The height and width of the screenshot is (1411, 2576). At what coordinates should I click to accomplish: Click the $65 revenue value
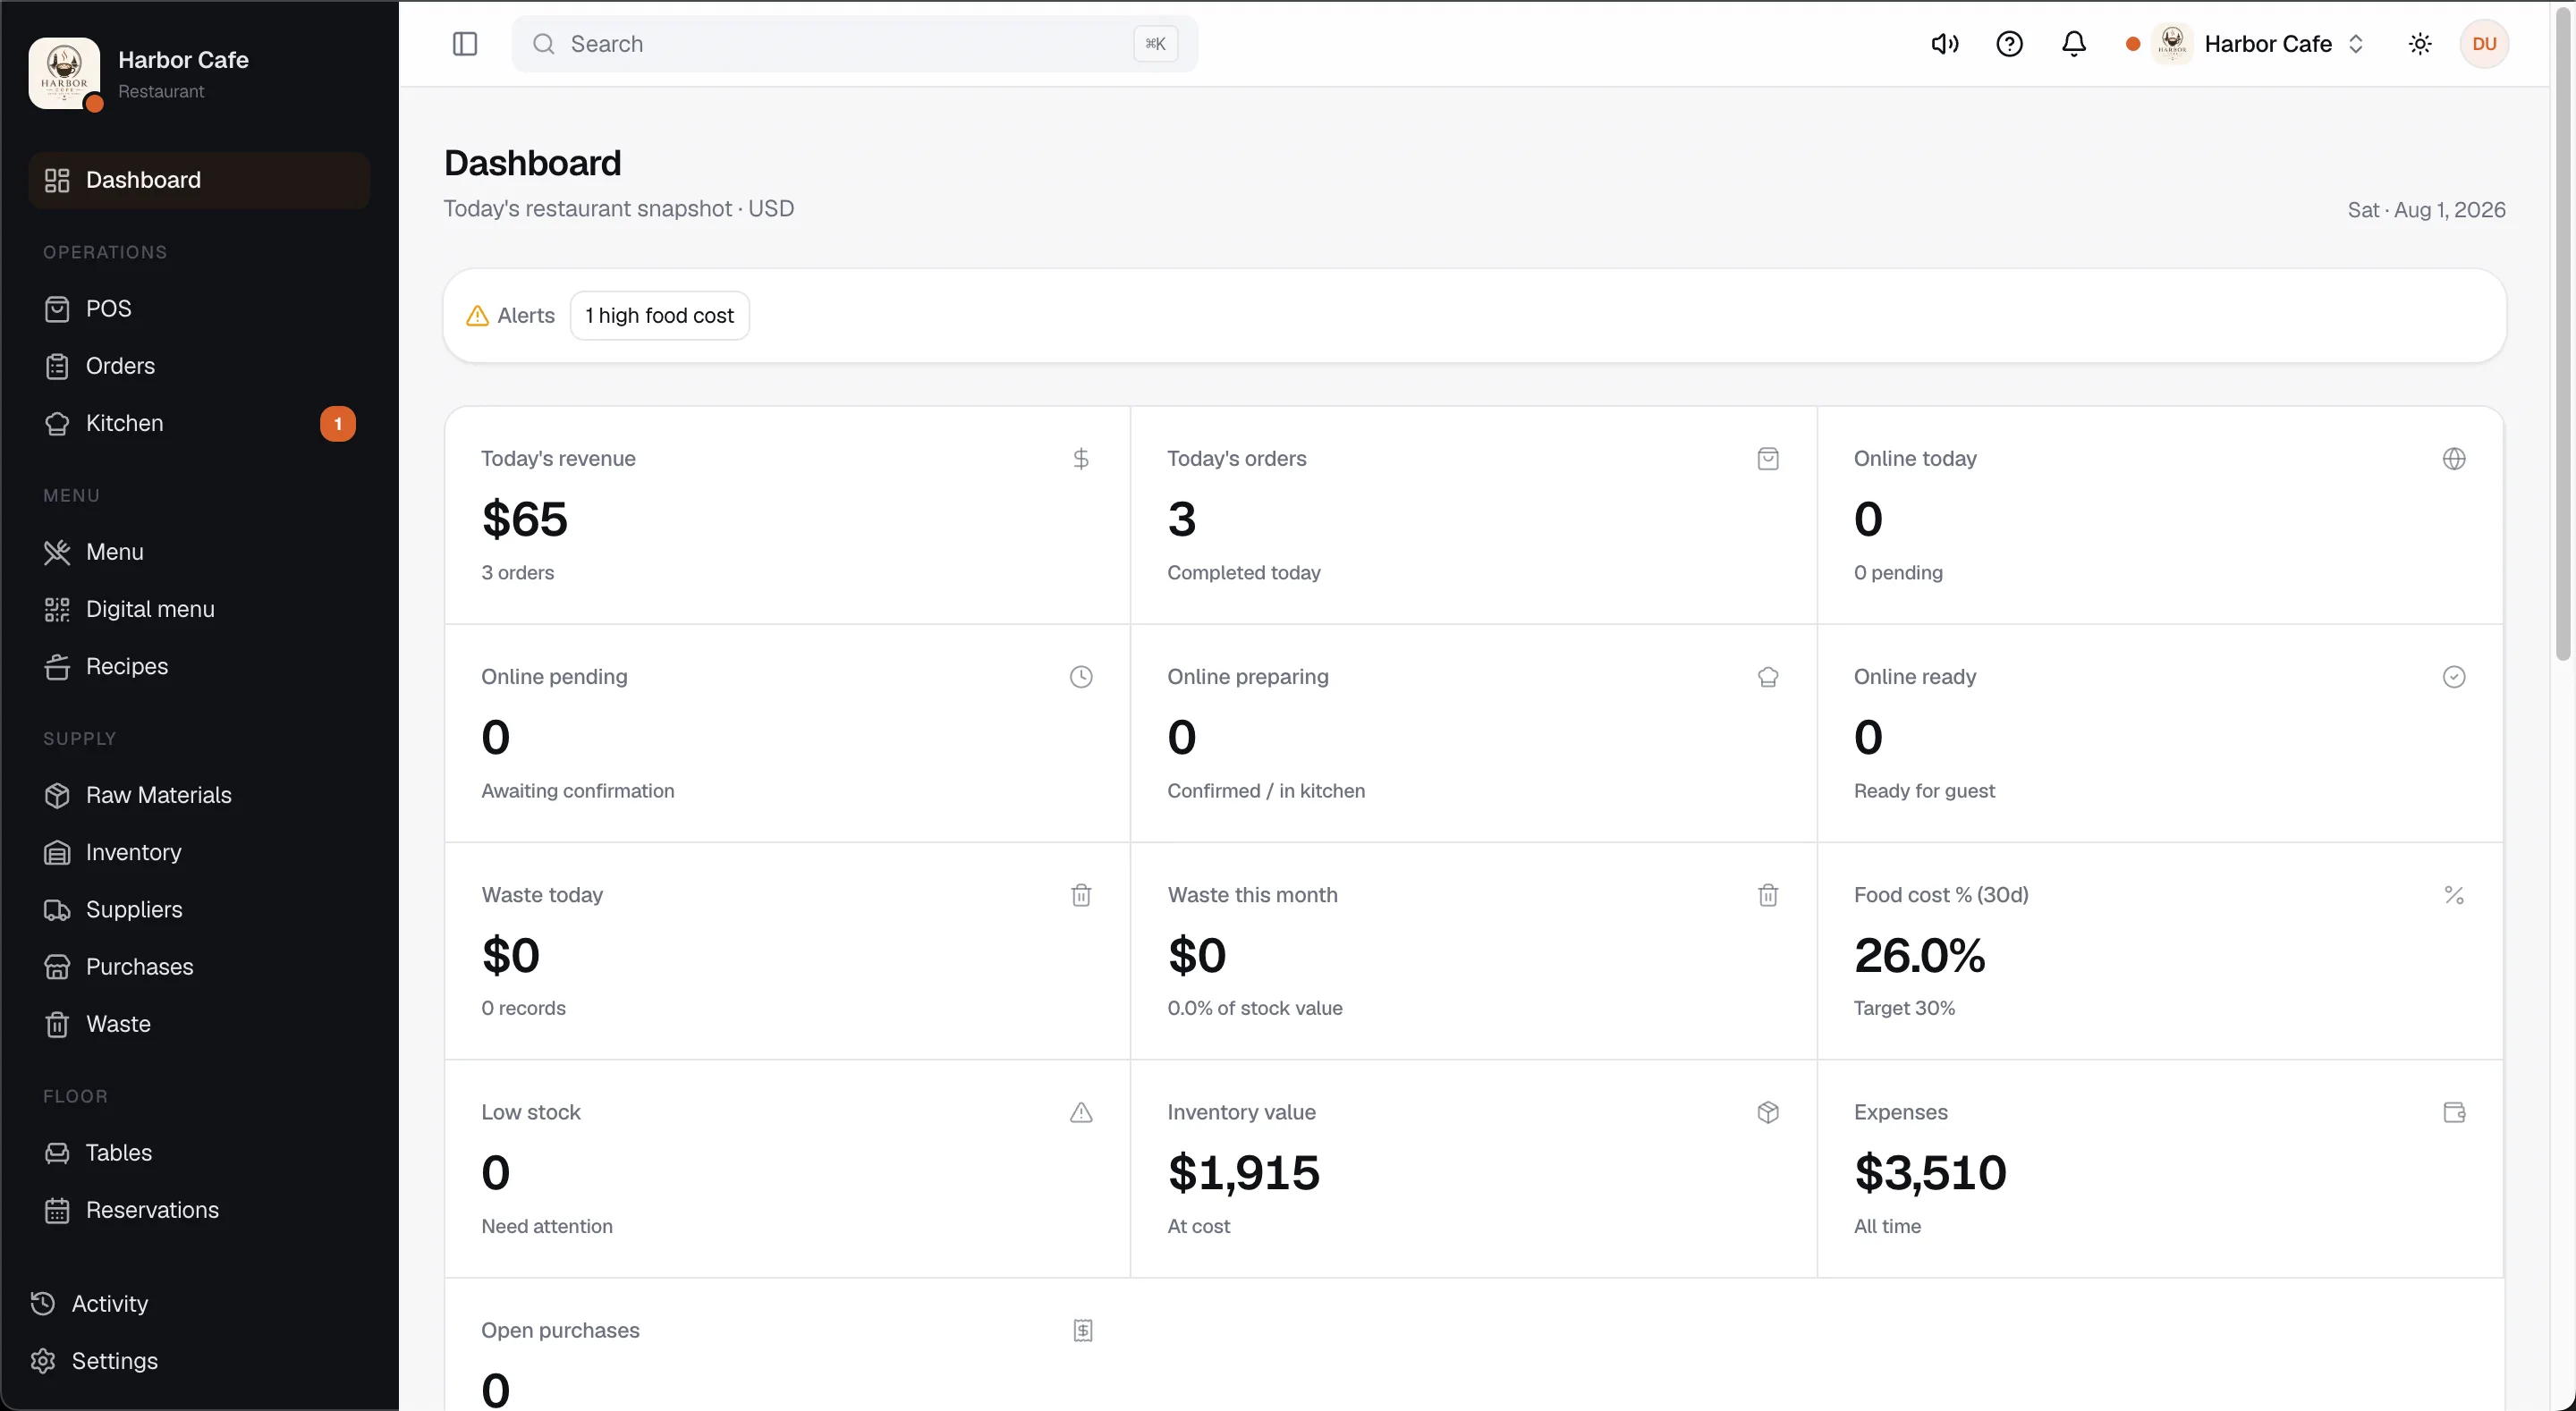coord(524,519)
